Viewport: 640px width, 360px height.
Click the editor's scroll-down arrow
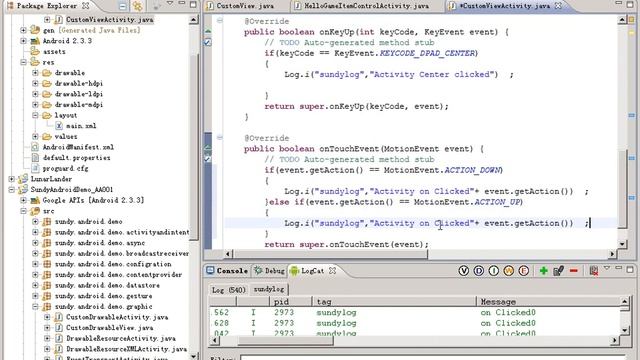click(622, 244)
